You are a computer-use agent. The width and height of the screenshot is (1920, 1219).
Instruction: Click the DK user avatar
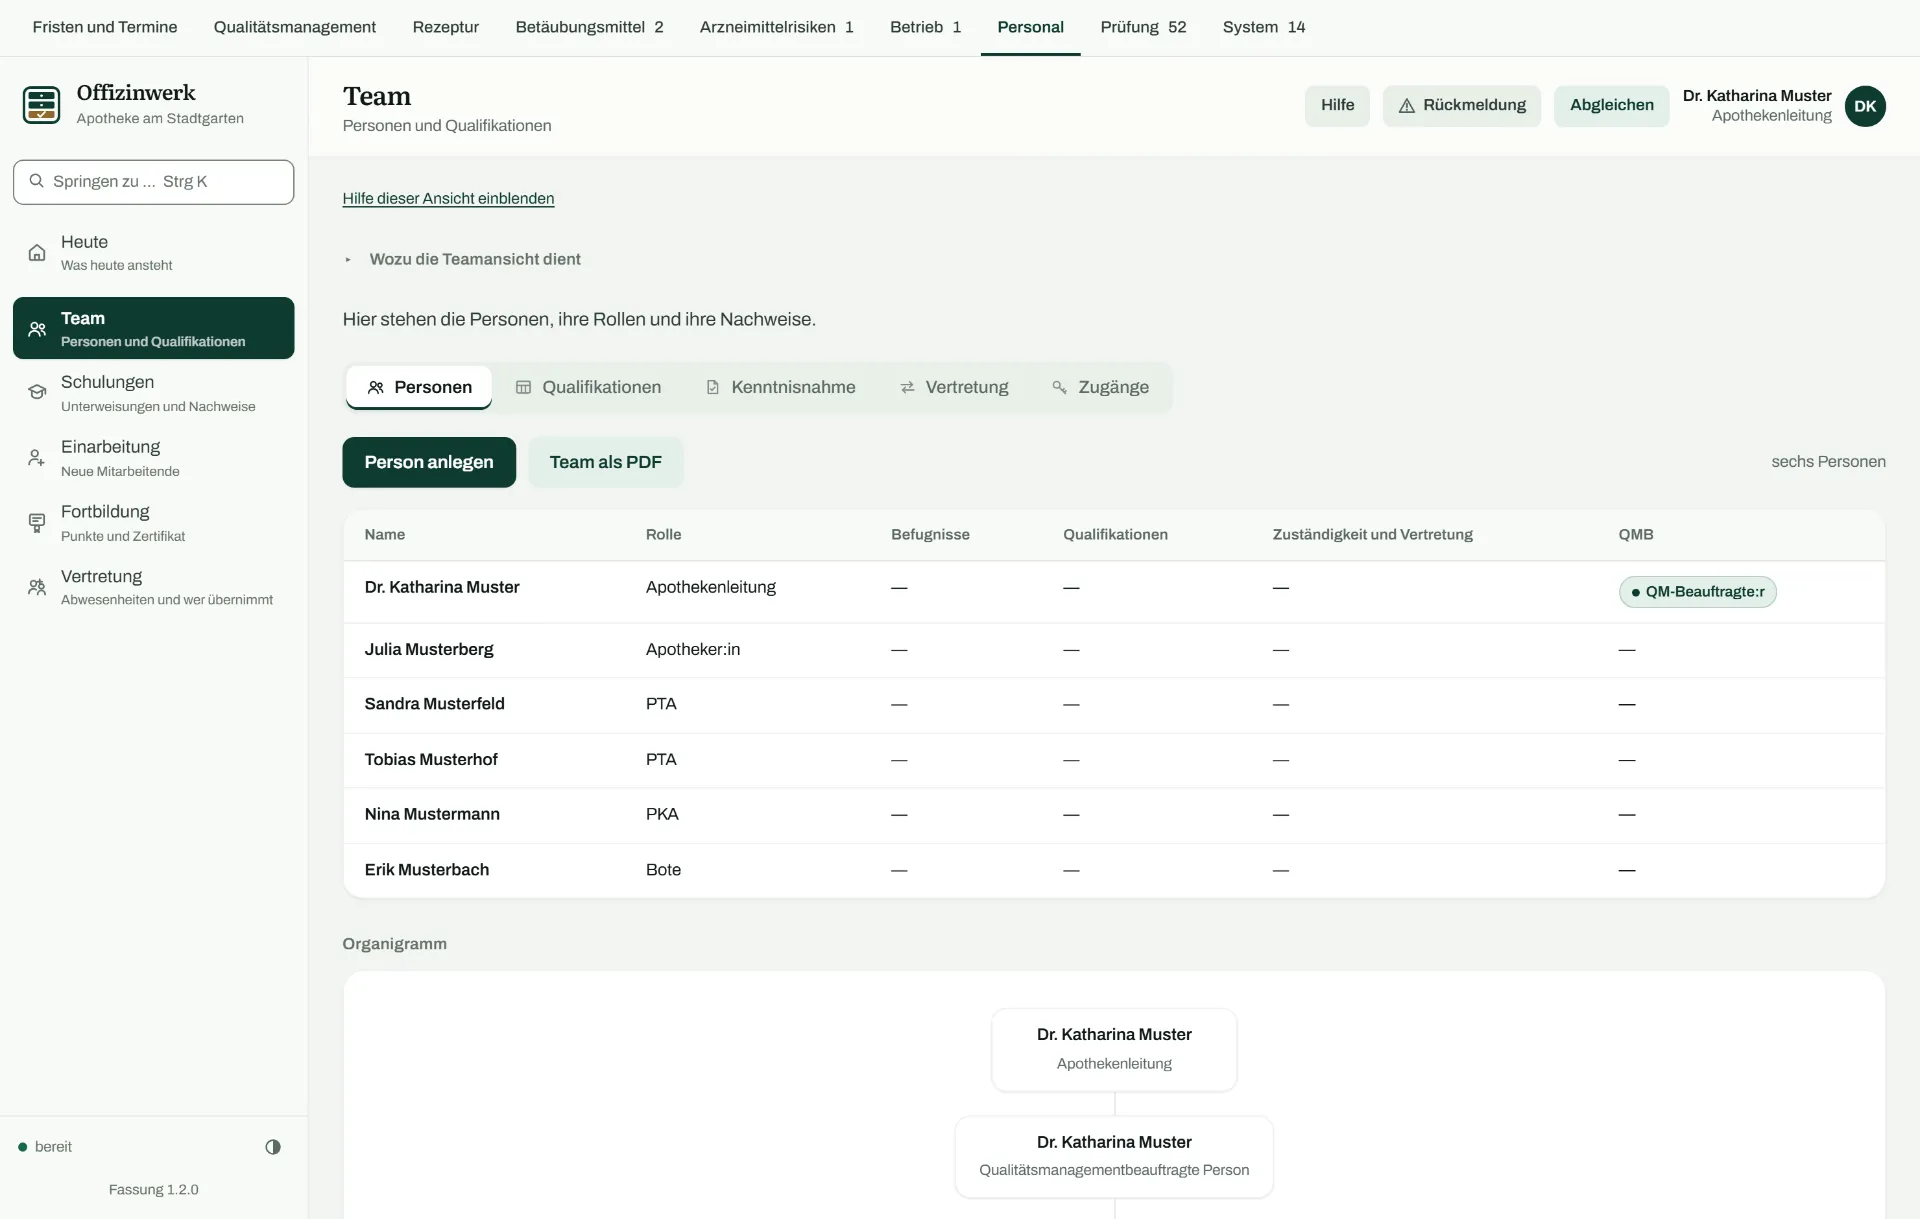1865,106
